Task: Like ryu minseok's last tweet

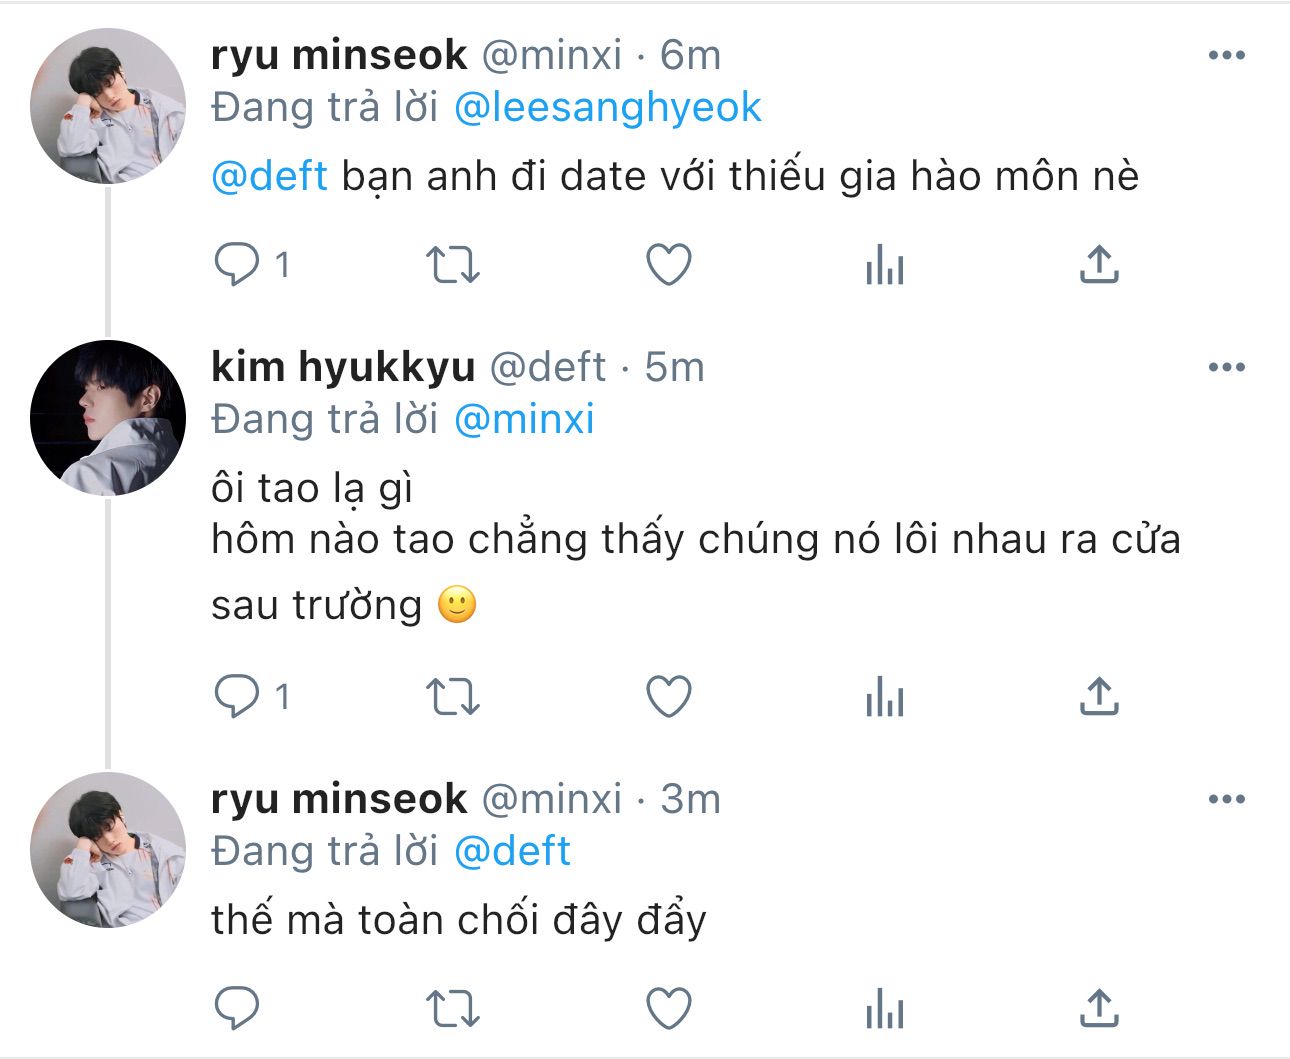Action: click(669, 1009)
